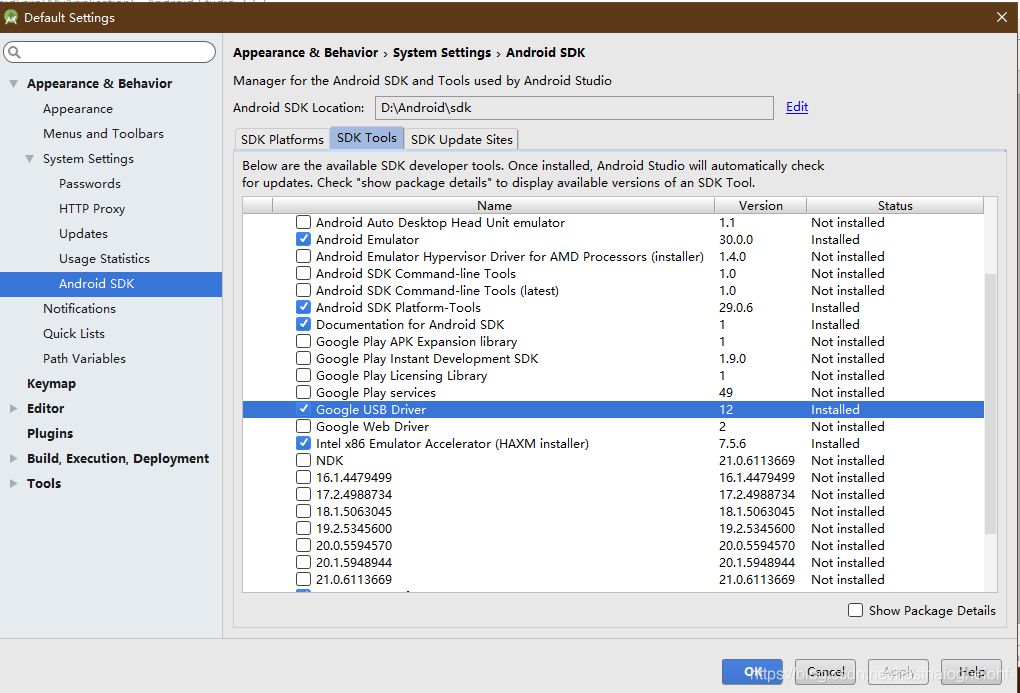Select the Google Play APK Expansion library row

pyautogui.click(x=613, y=342)
